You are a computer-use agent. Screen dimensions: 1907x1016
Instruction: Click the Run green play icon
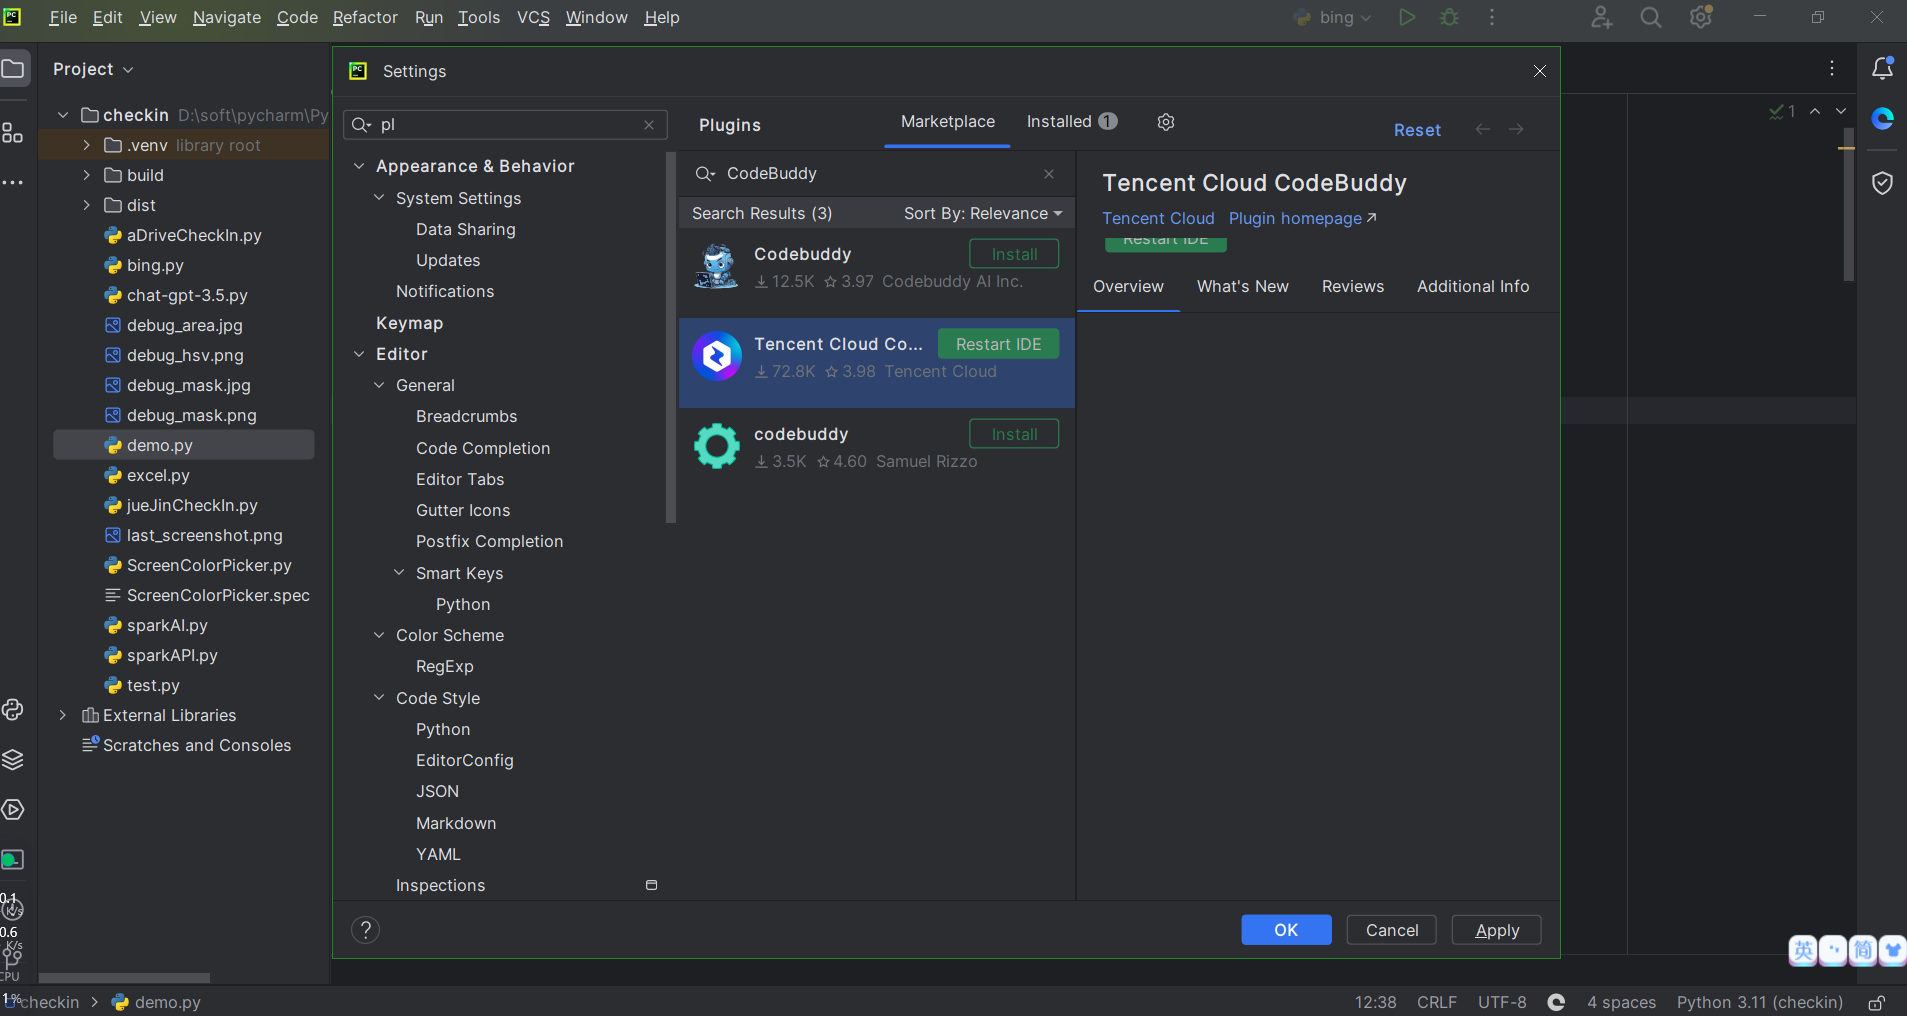1407,17
